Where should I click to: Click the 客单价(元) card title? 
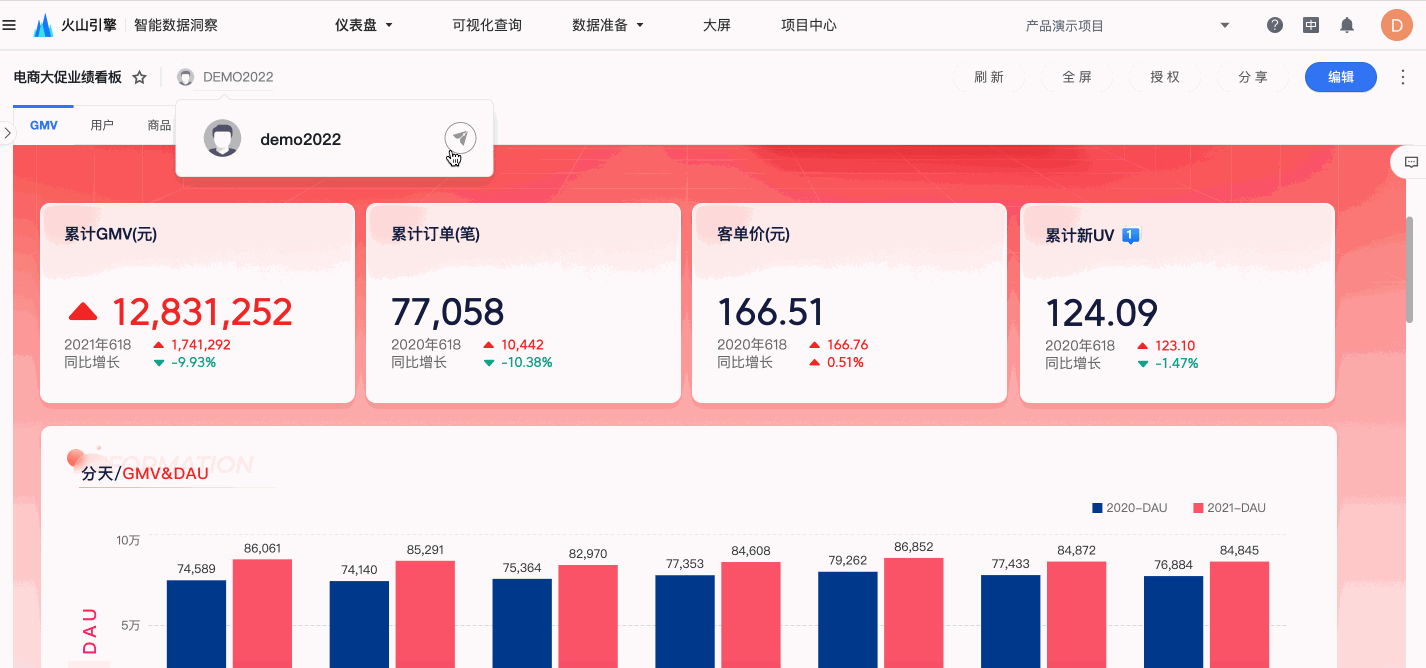[754, 235]
